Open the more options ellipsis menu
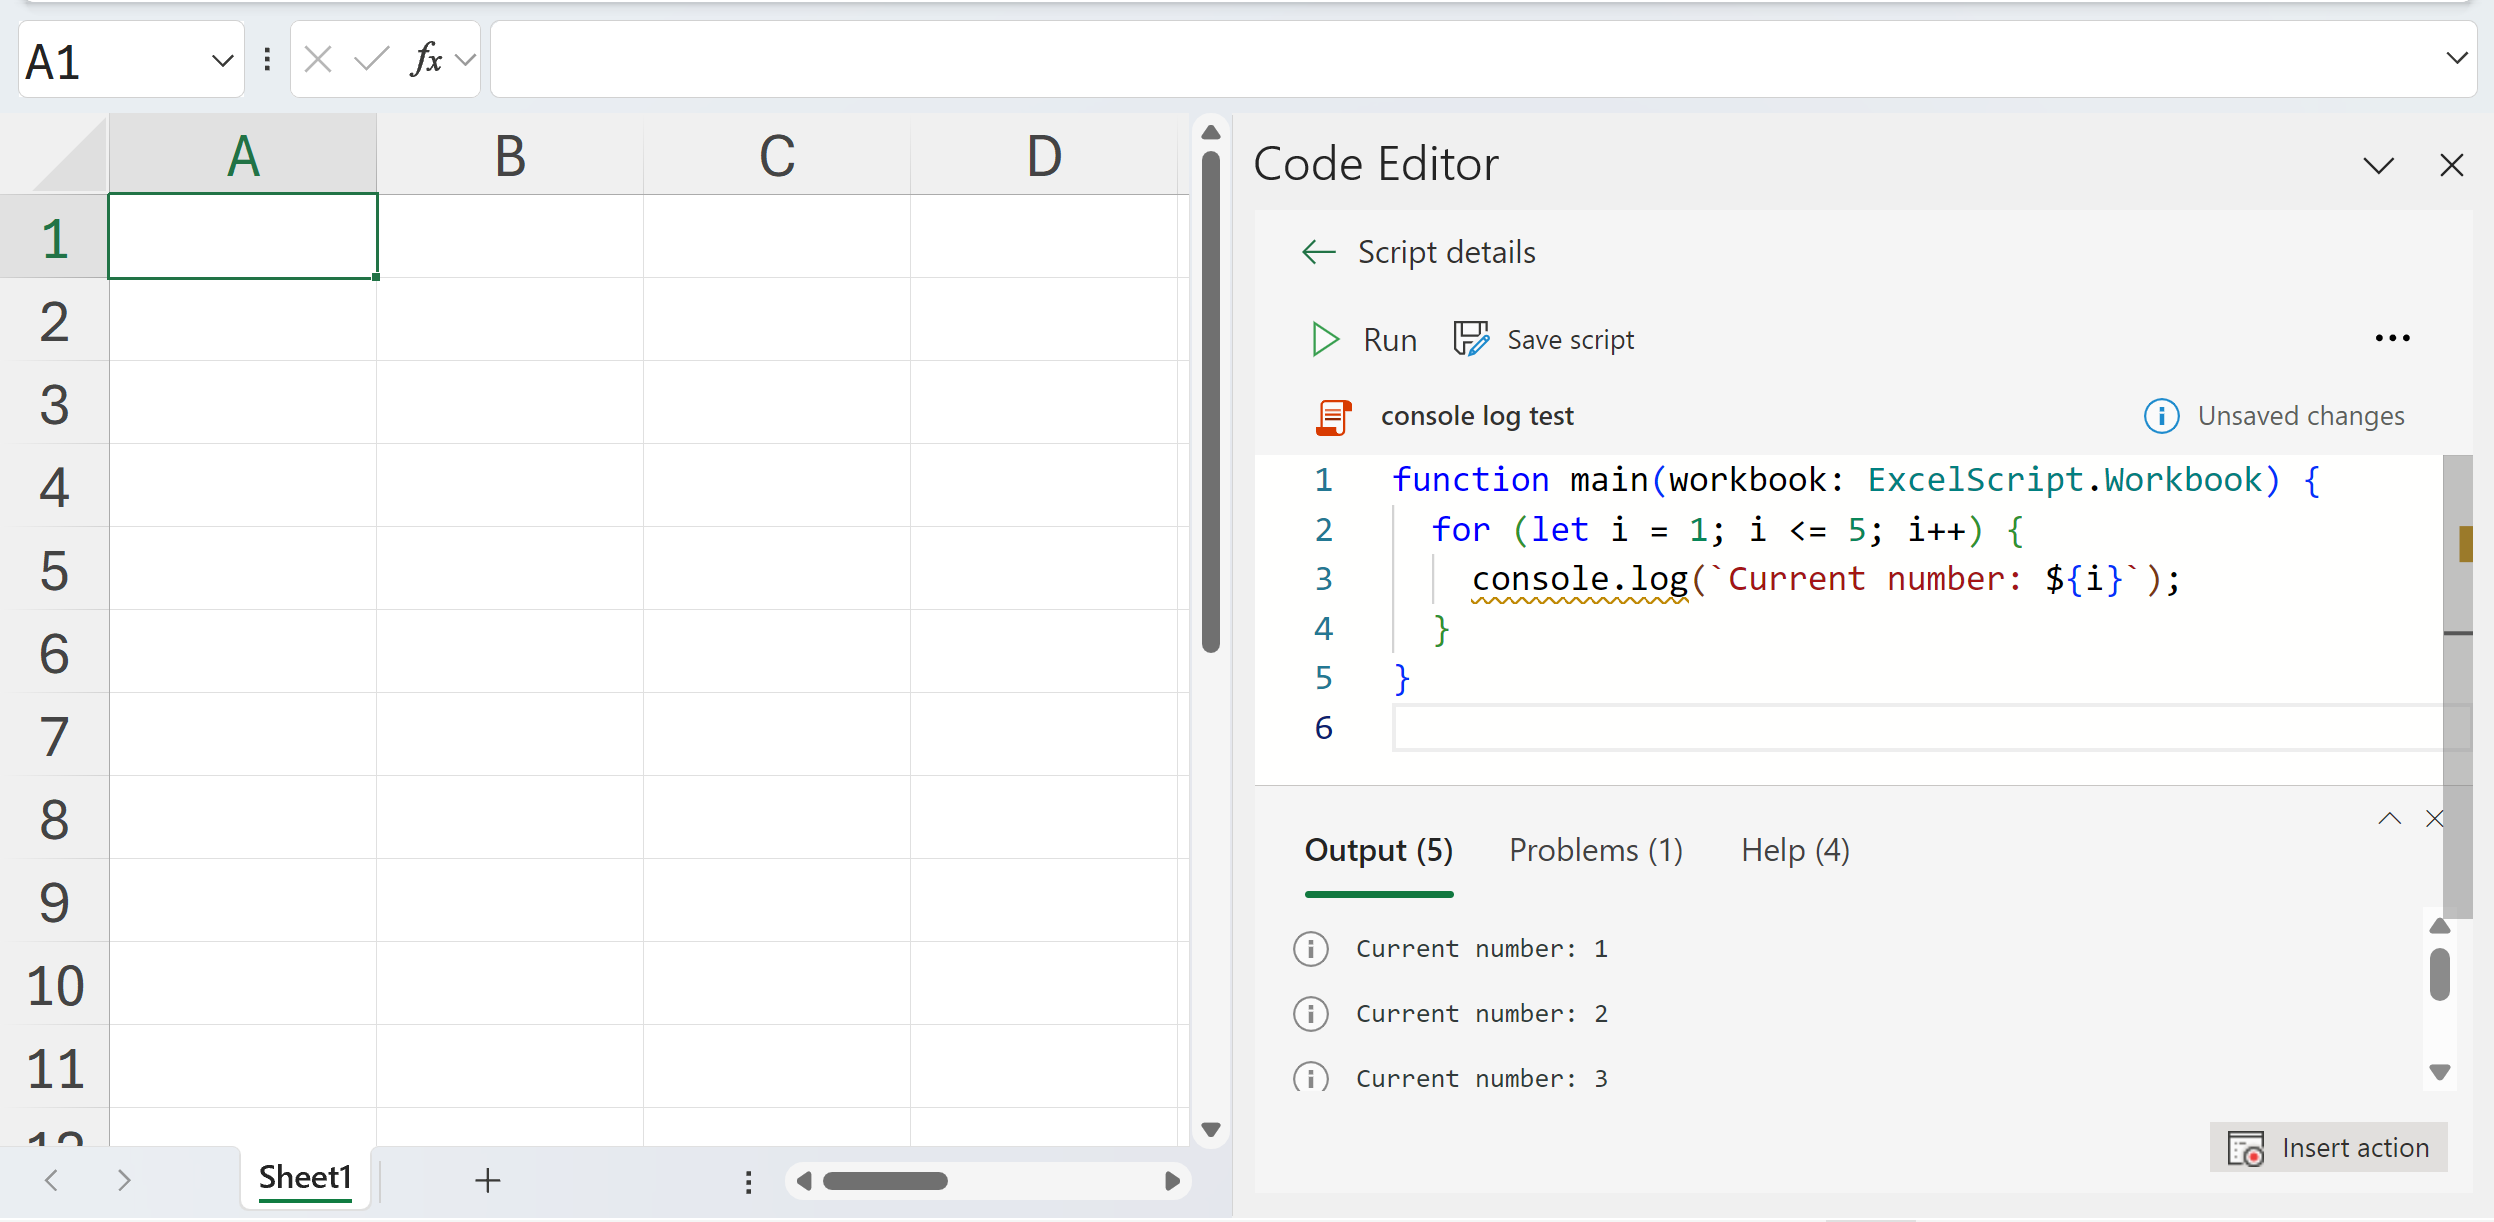Viewport: 2494px width, 1222px height. pyautogui.click(x=2391, y=339)
